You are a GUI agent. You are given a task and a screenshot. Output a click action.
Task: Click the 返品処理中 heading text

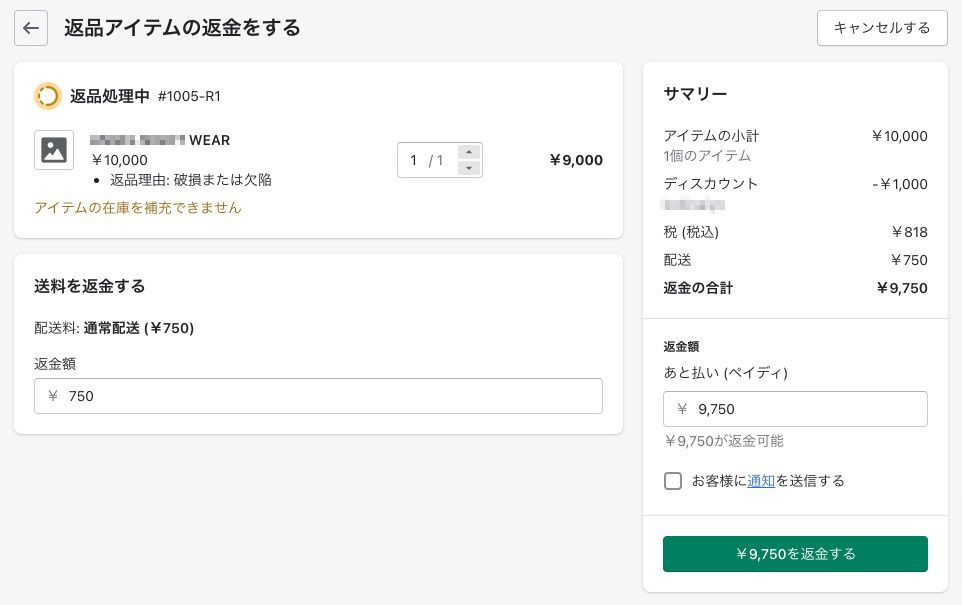pyautogui.click(x=110, y=96)
